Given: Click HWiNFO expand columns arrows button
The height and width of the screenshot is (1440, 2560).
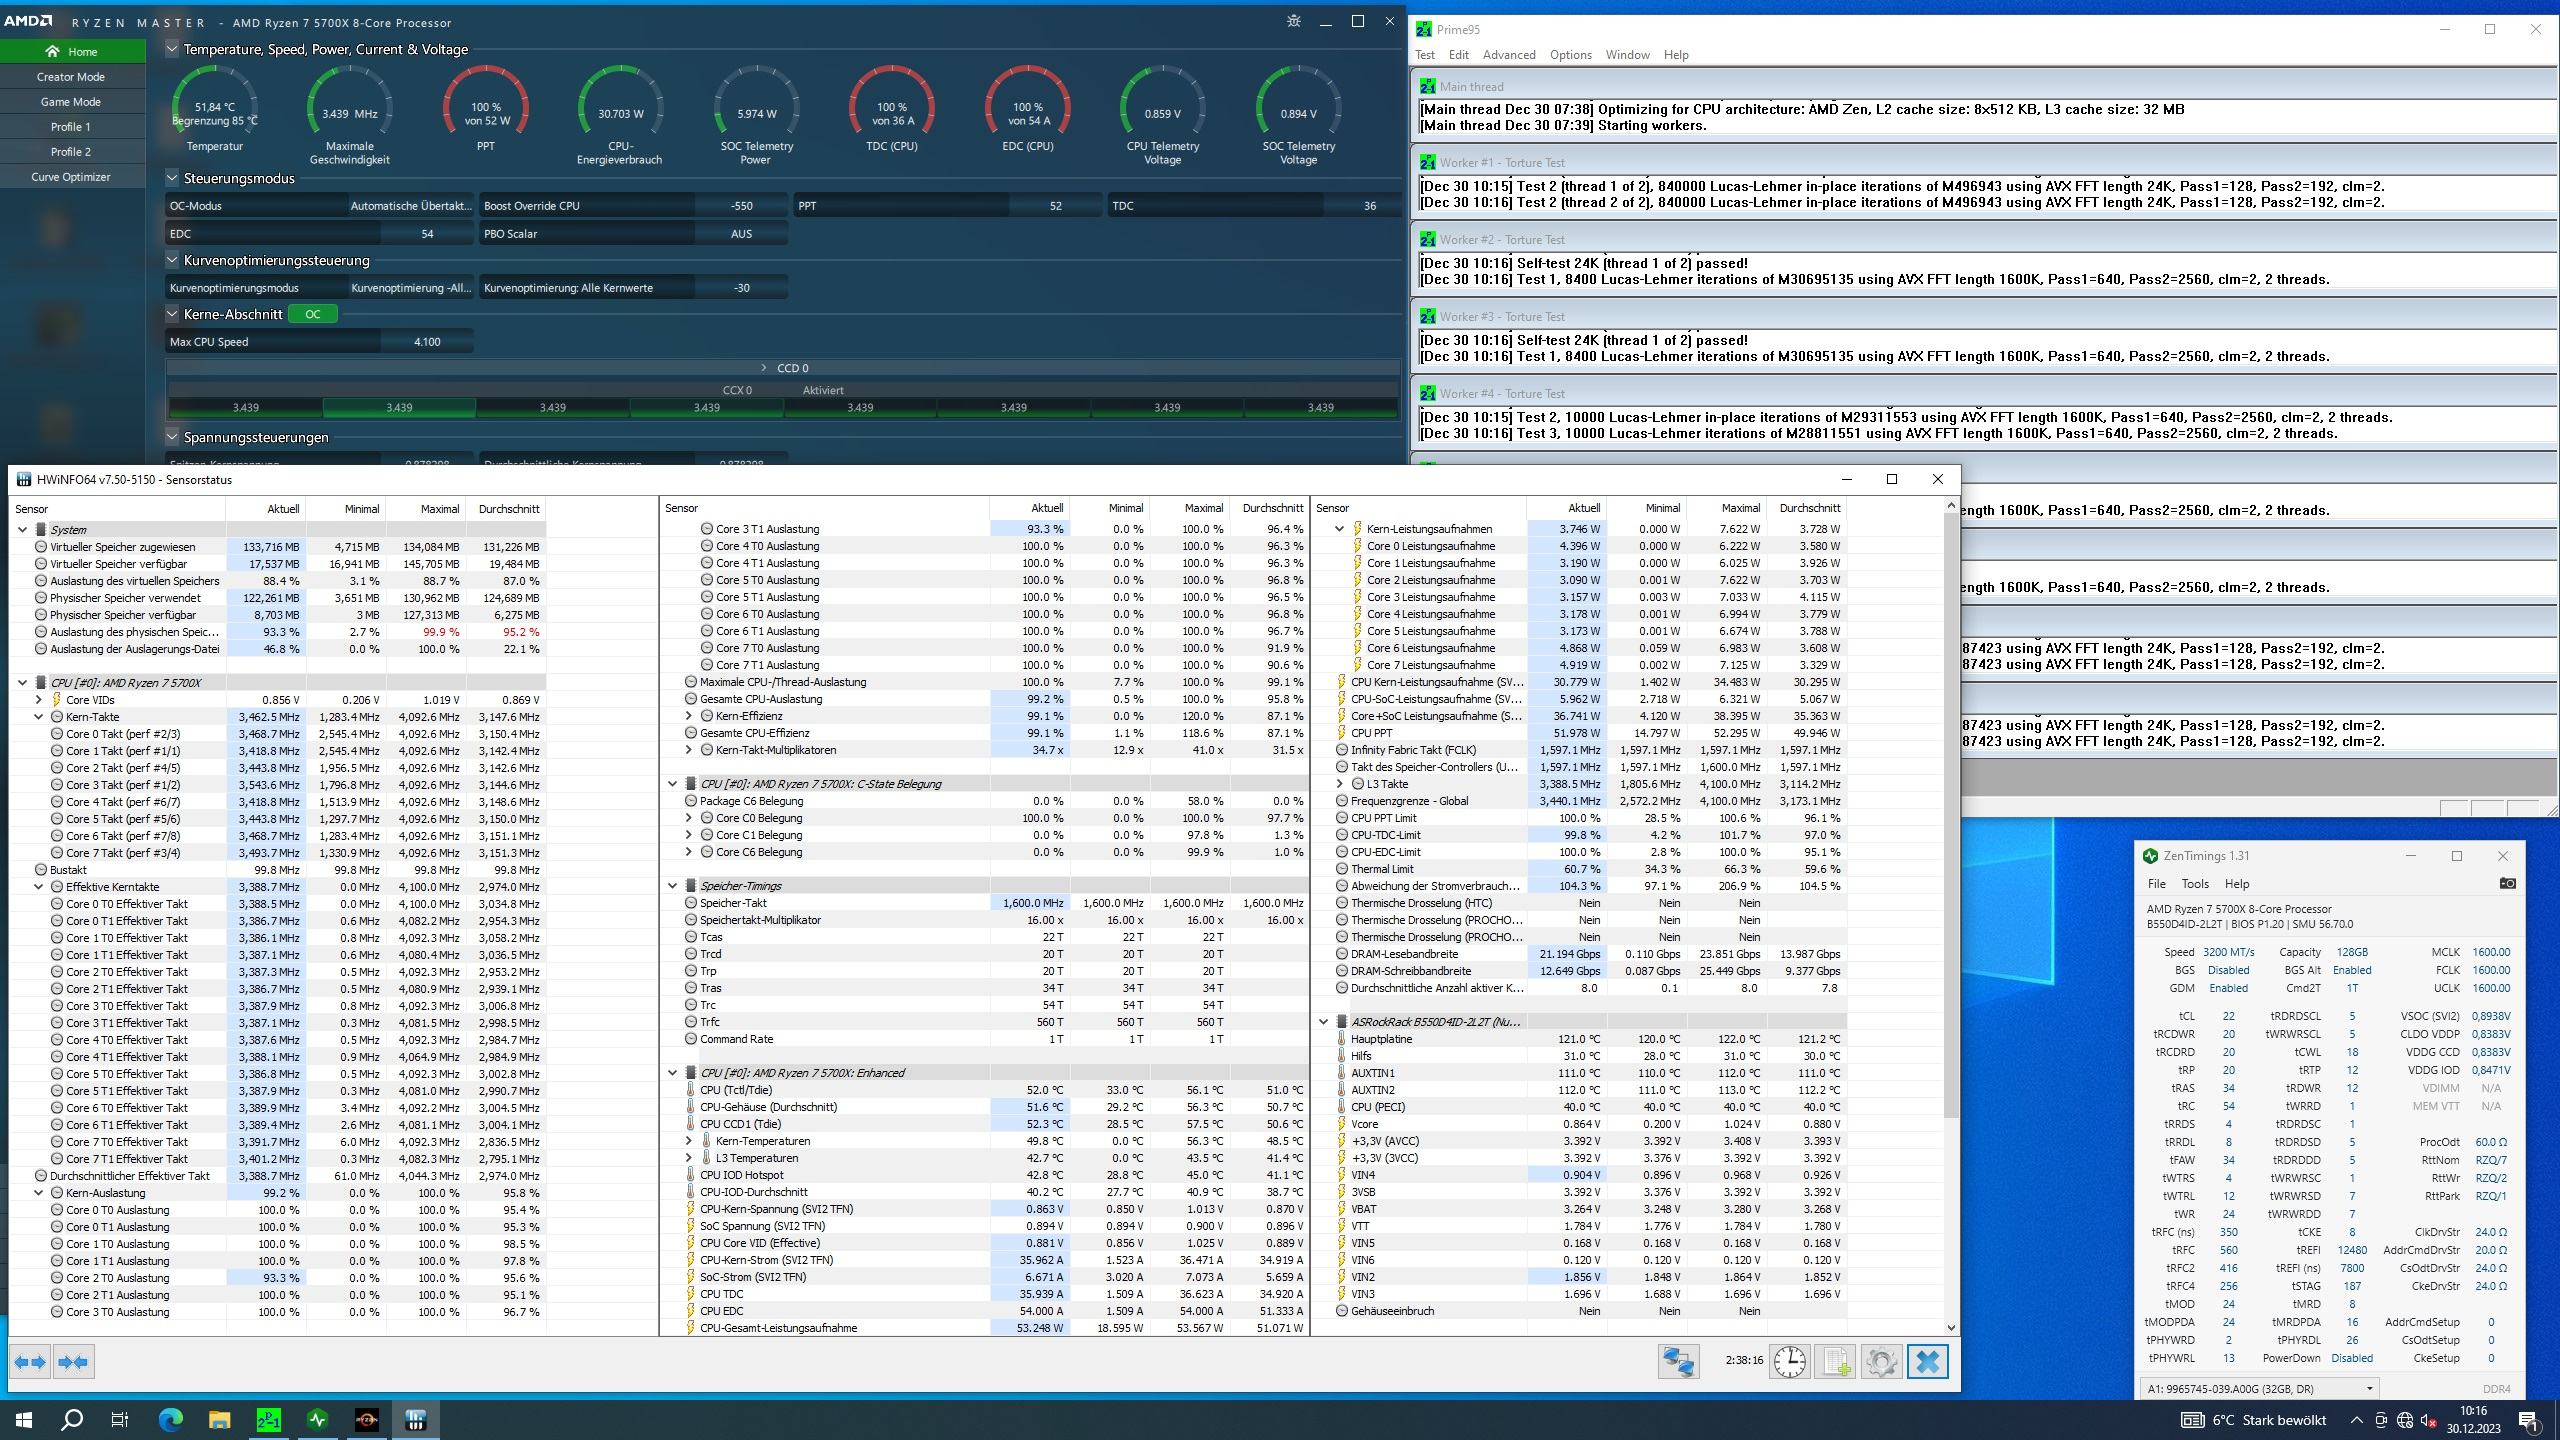Looking at the screenshot, I should (x=30, y=1362).
